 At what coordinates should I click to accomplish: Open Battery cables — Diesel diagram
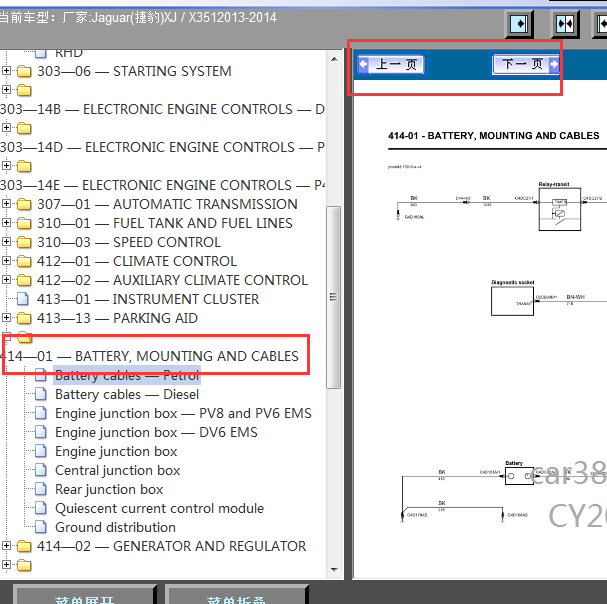click(127, 394)
